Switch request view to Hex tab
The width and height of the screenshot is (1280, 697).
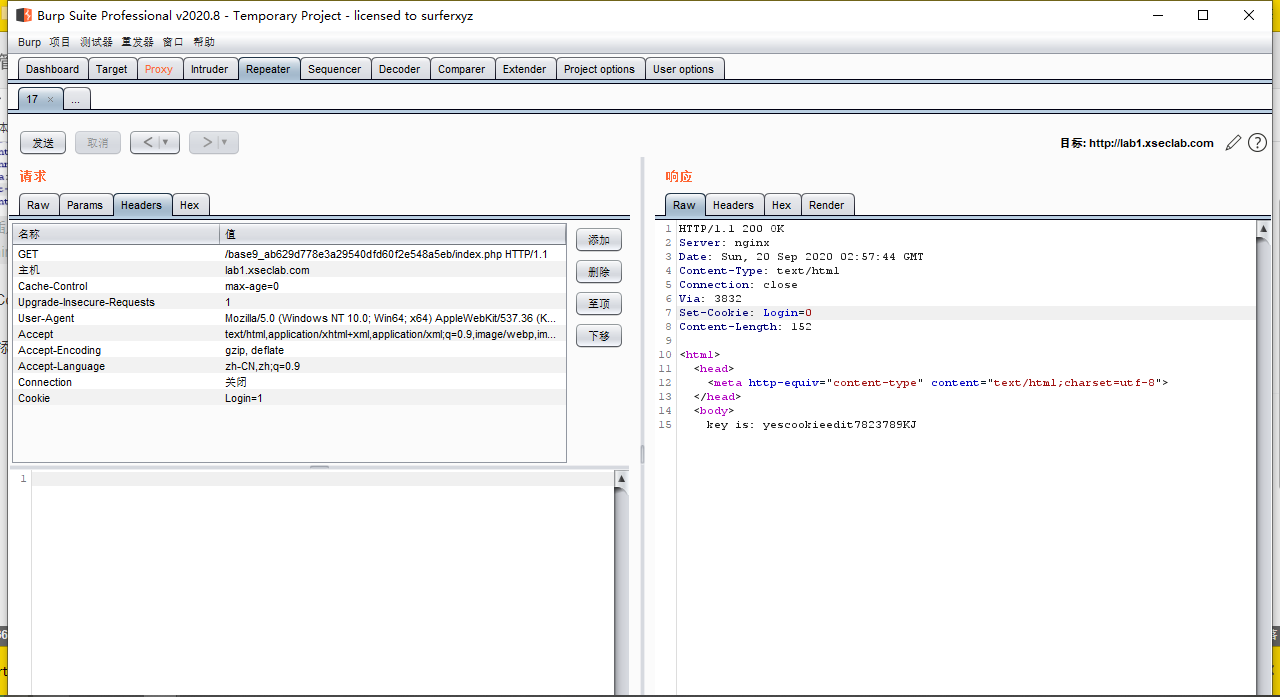(190, 205)
